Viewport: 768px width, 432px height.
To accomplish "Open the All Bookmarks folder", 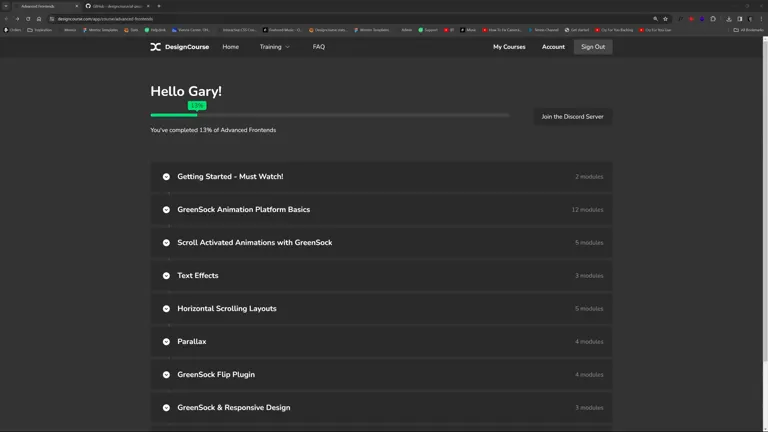I will (748, 30).
